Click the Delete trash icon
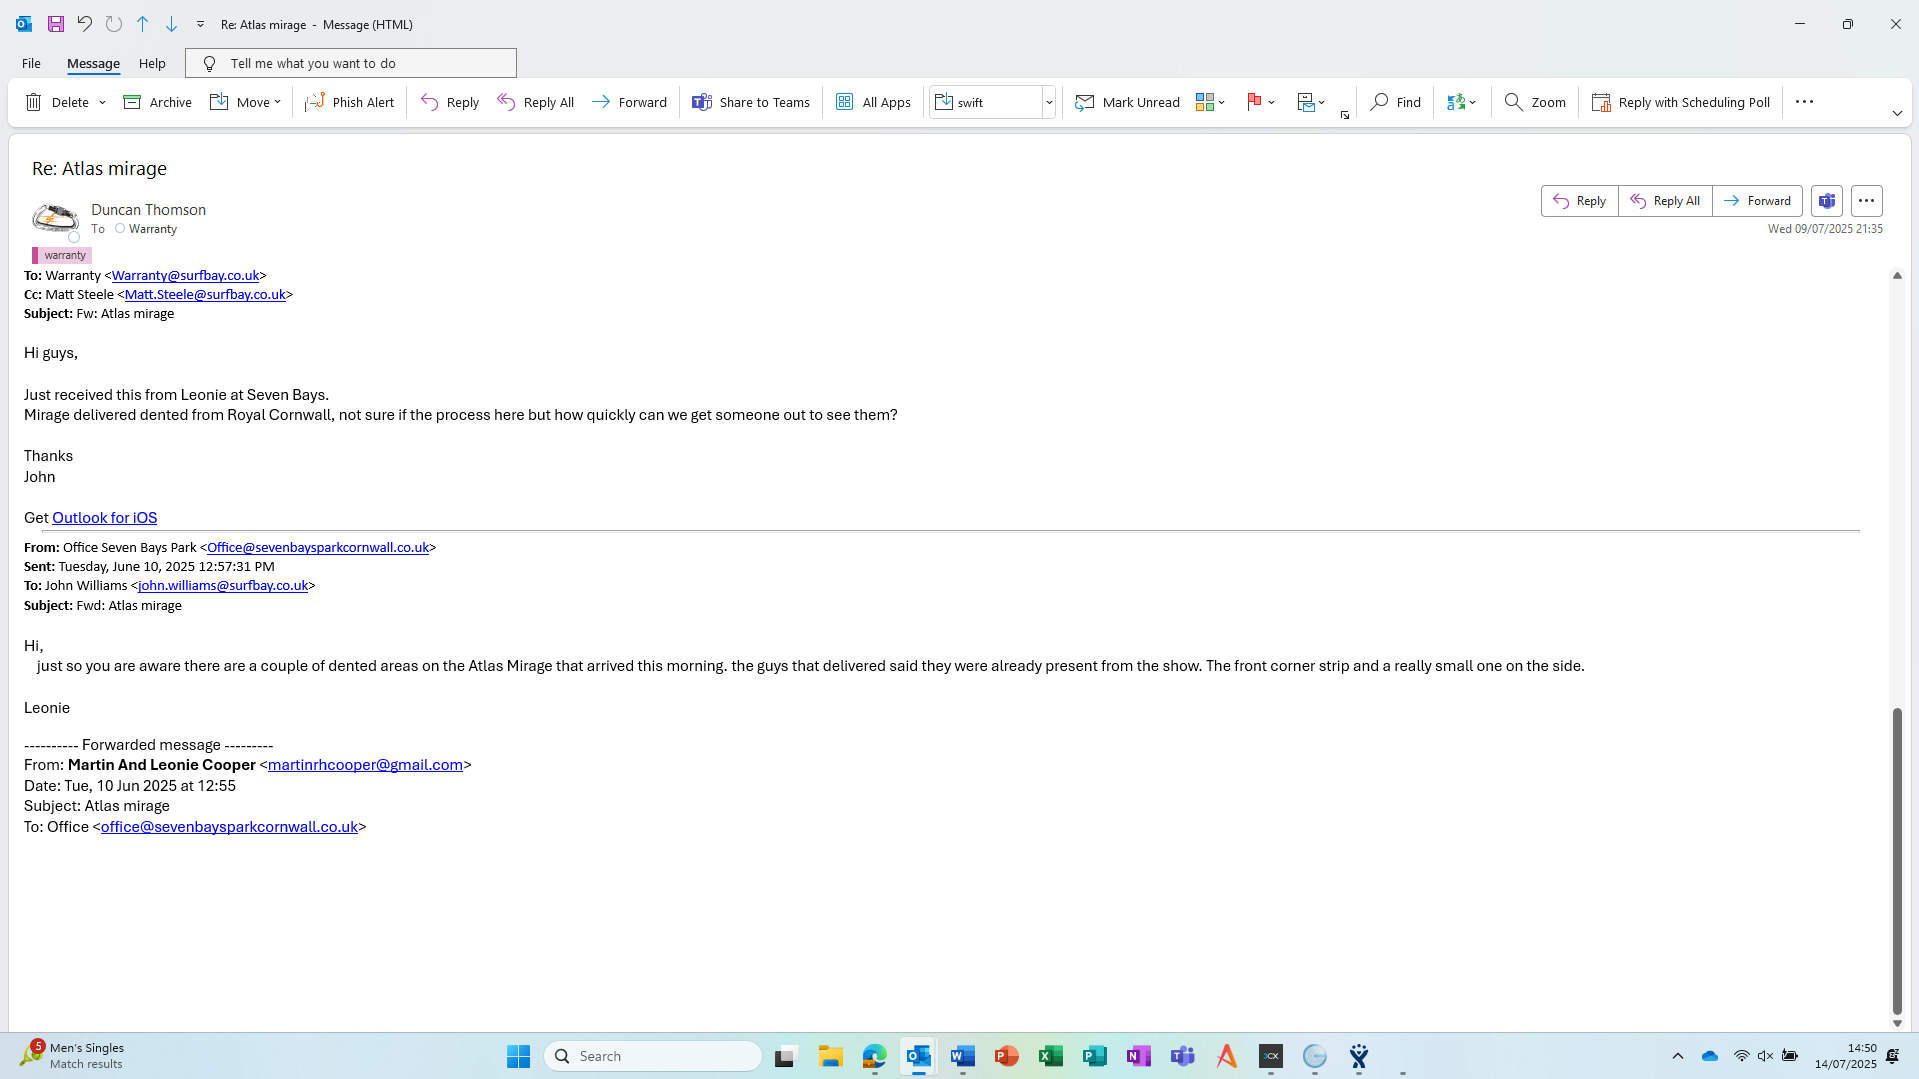Screen dimensions: 1919x1079 (34, 102)
